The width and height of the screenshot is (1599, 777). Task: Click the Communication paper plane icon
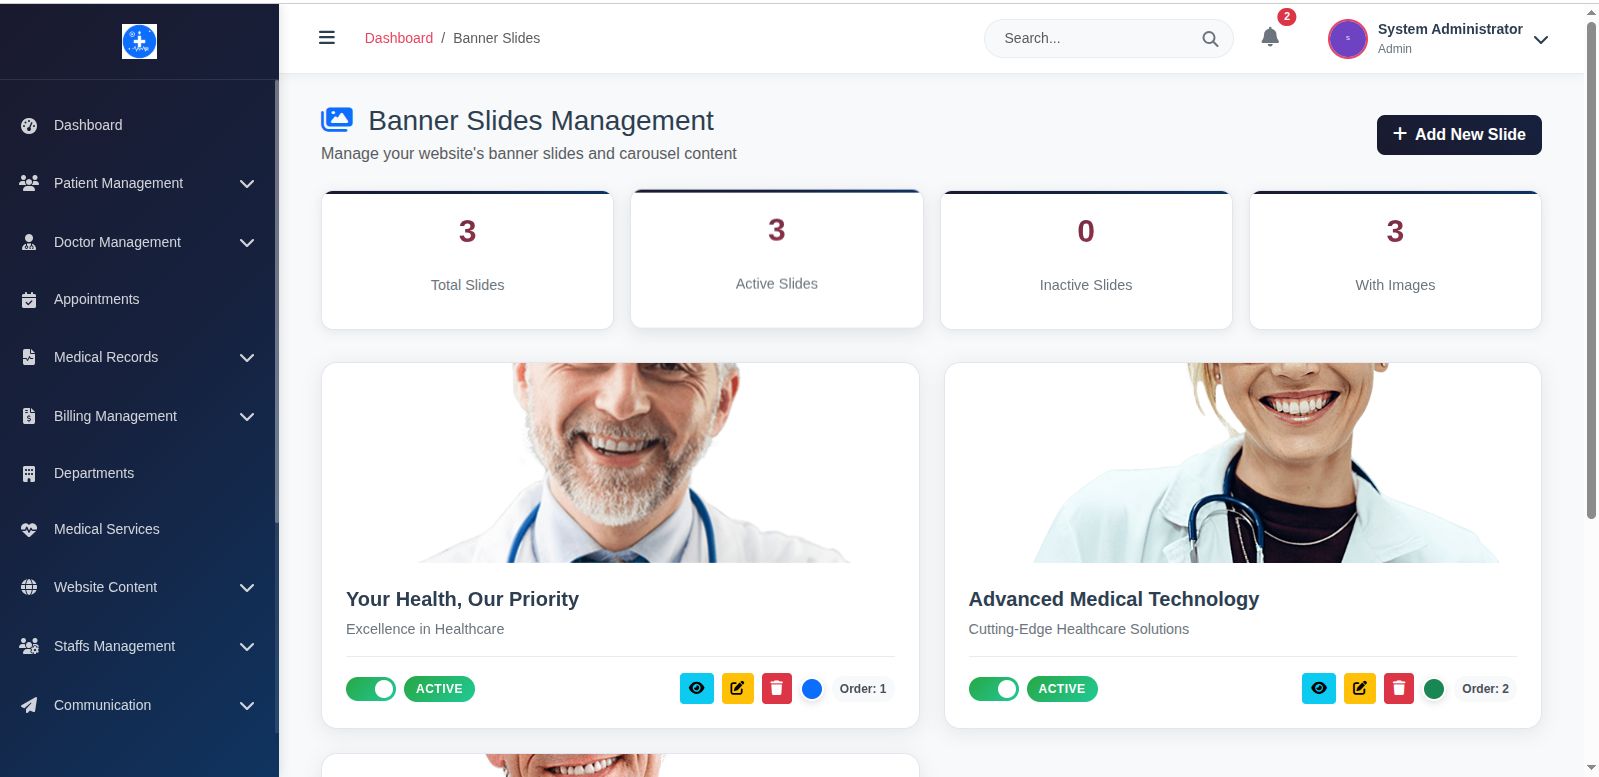point(29,705)
